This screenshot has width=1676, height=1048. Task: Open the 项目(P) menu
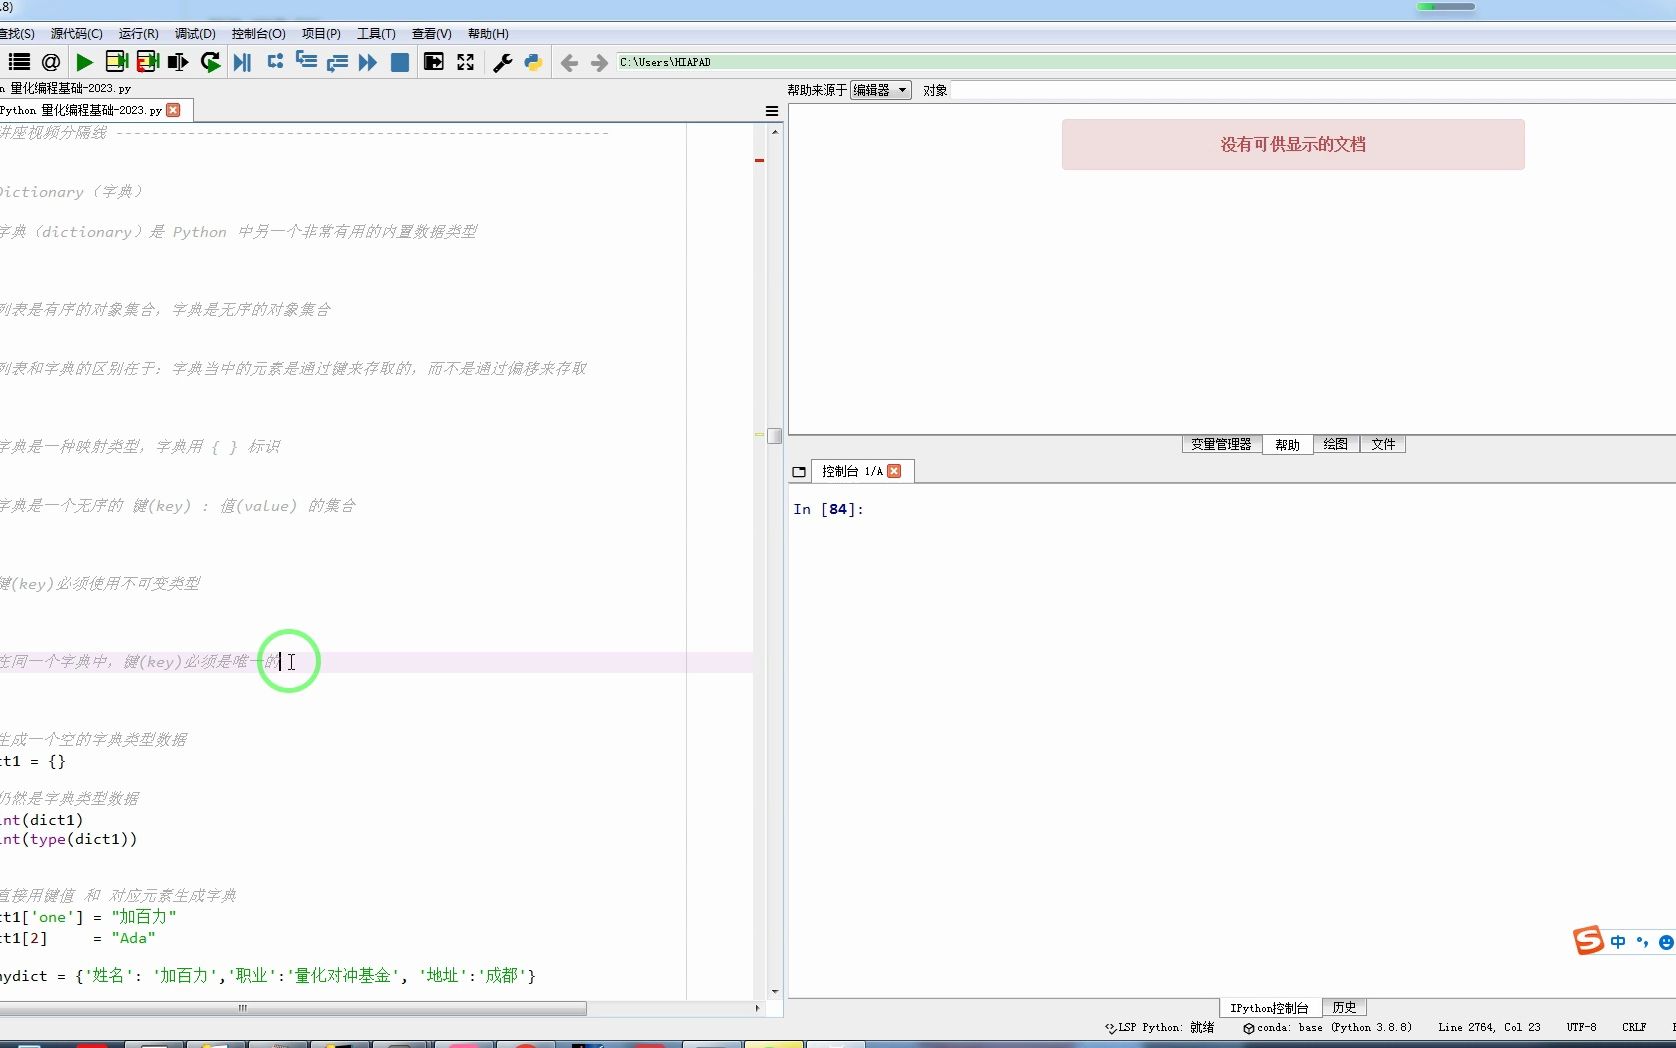coord(321,34)
